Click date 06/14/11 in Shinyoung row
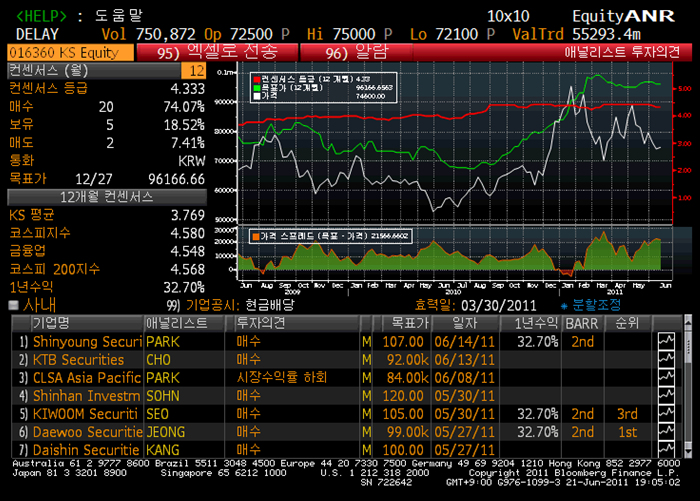 coord(464,342)
